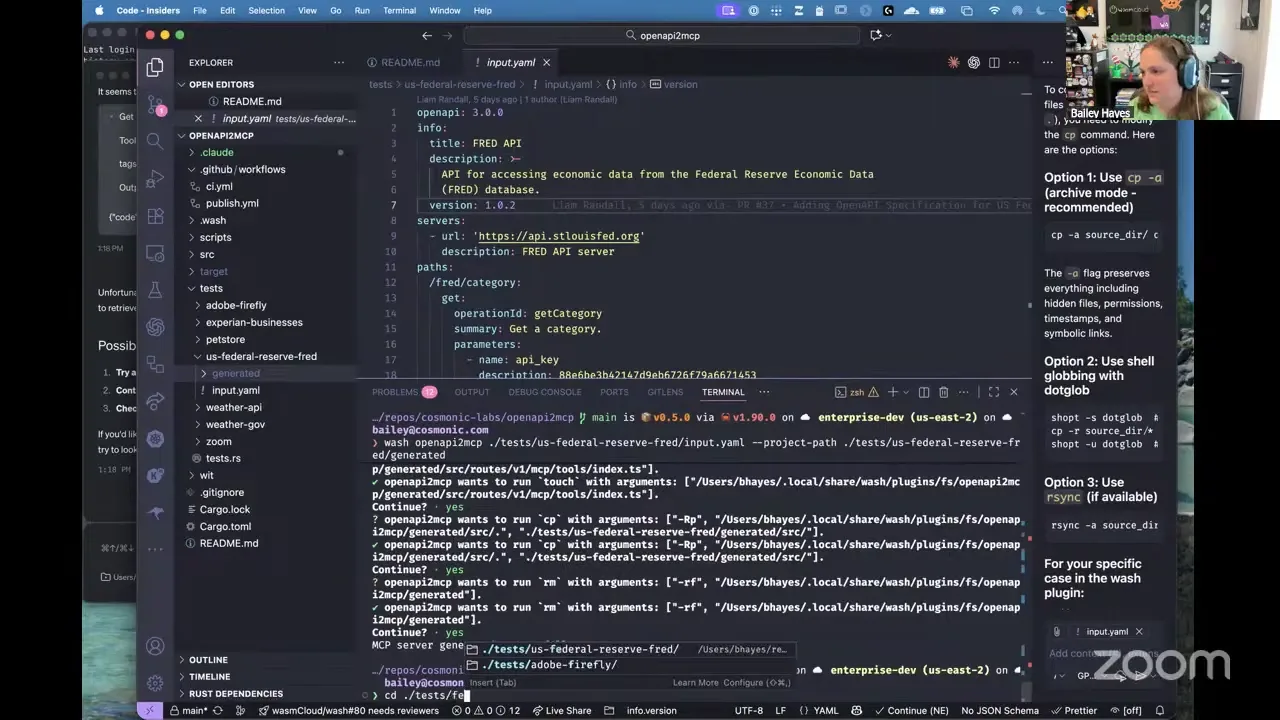
Task: Click the Explorer more actions ellipsis
Action: (341, 62)
